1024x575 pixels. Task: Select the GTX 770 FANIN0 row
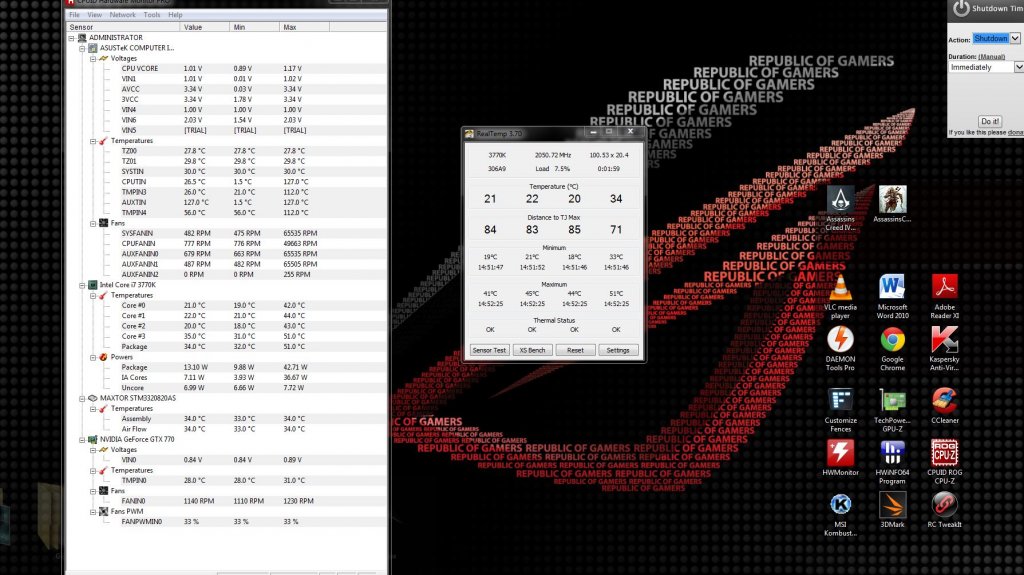coord(227,501)
